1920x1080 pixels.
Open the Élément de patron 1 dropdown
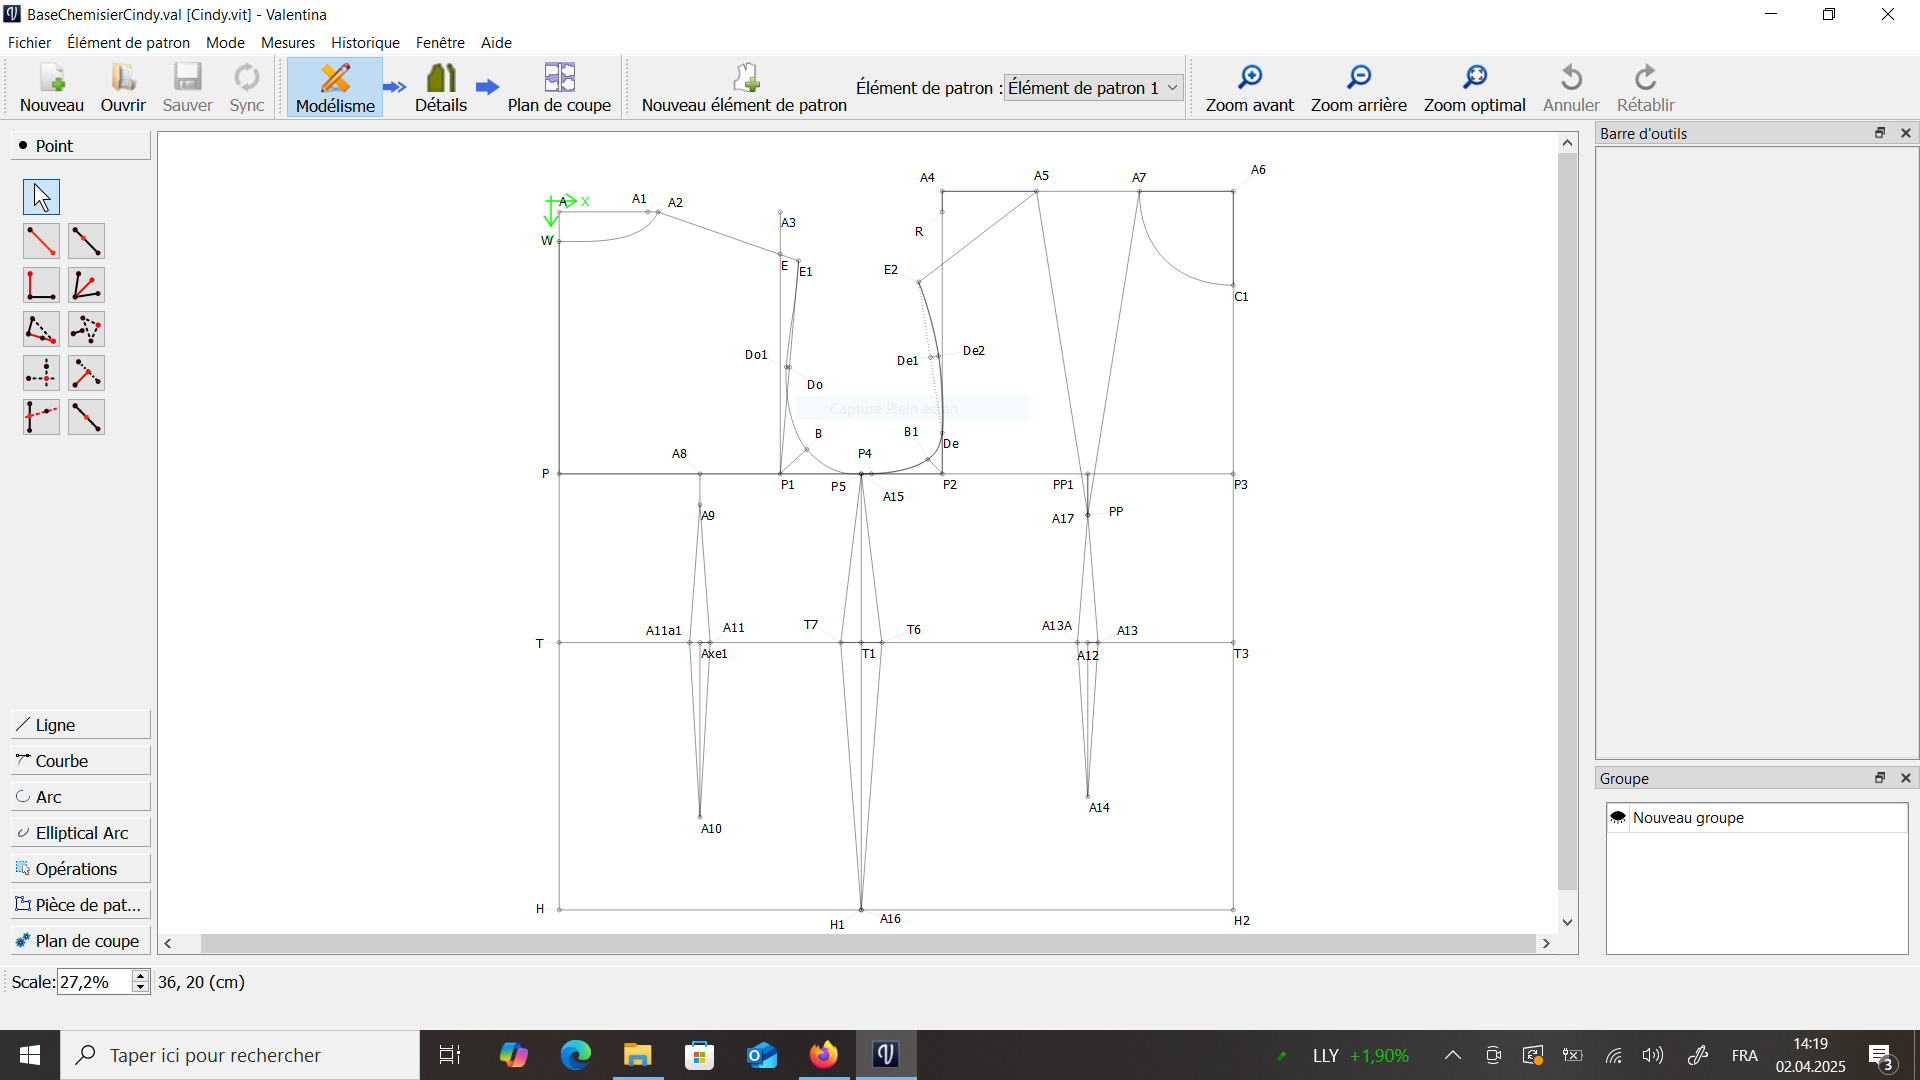click(1093, 88)
